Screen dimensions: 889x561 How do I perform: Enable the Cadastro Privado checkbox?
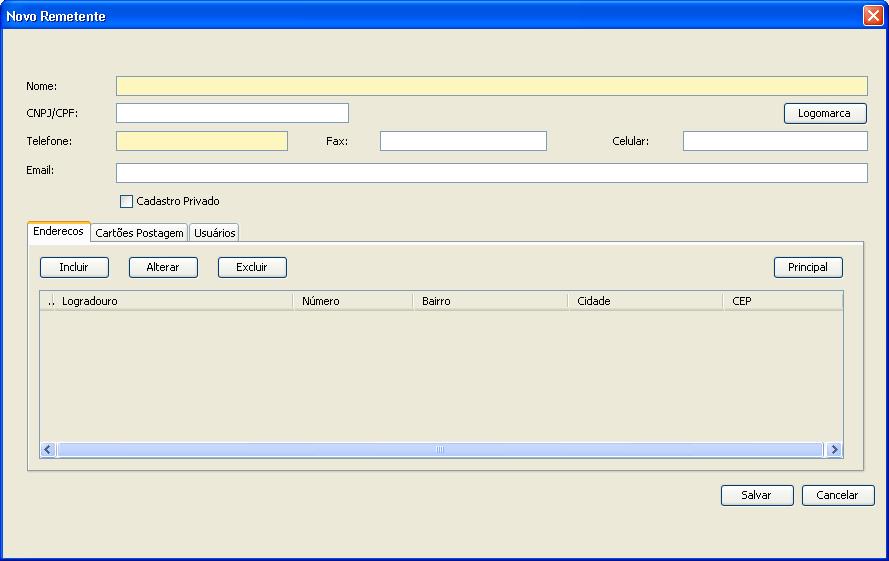click(x=126, y=201)
